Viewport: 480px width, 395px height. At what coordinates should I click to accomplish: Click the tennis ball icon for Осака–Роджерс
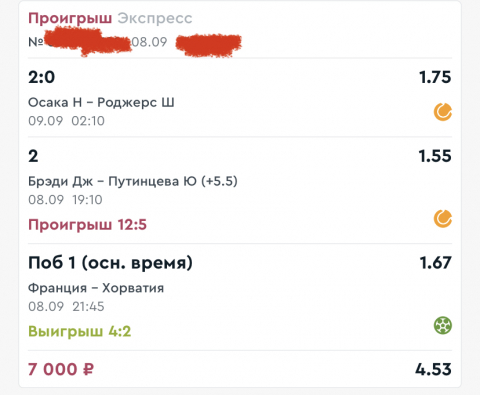(443, 112)
